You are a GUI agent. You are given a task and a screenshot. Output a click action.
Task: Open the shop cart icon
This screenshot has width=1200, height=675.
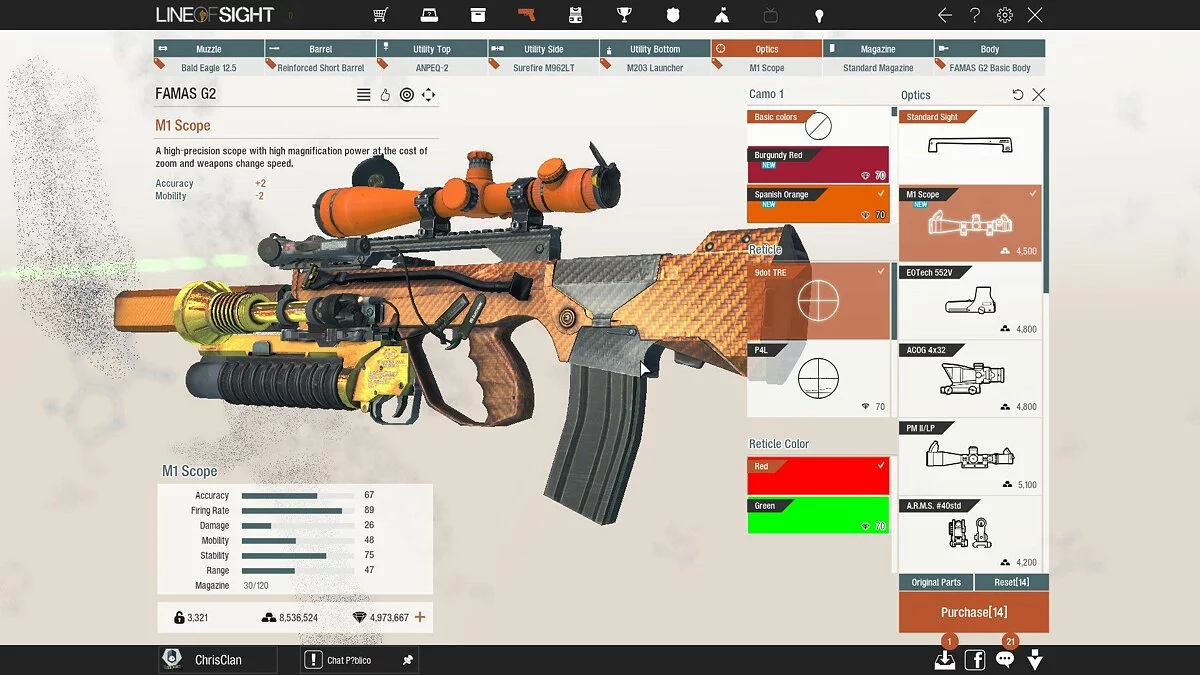tap(381, 15)
